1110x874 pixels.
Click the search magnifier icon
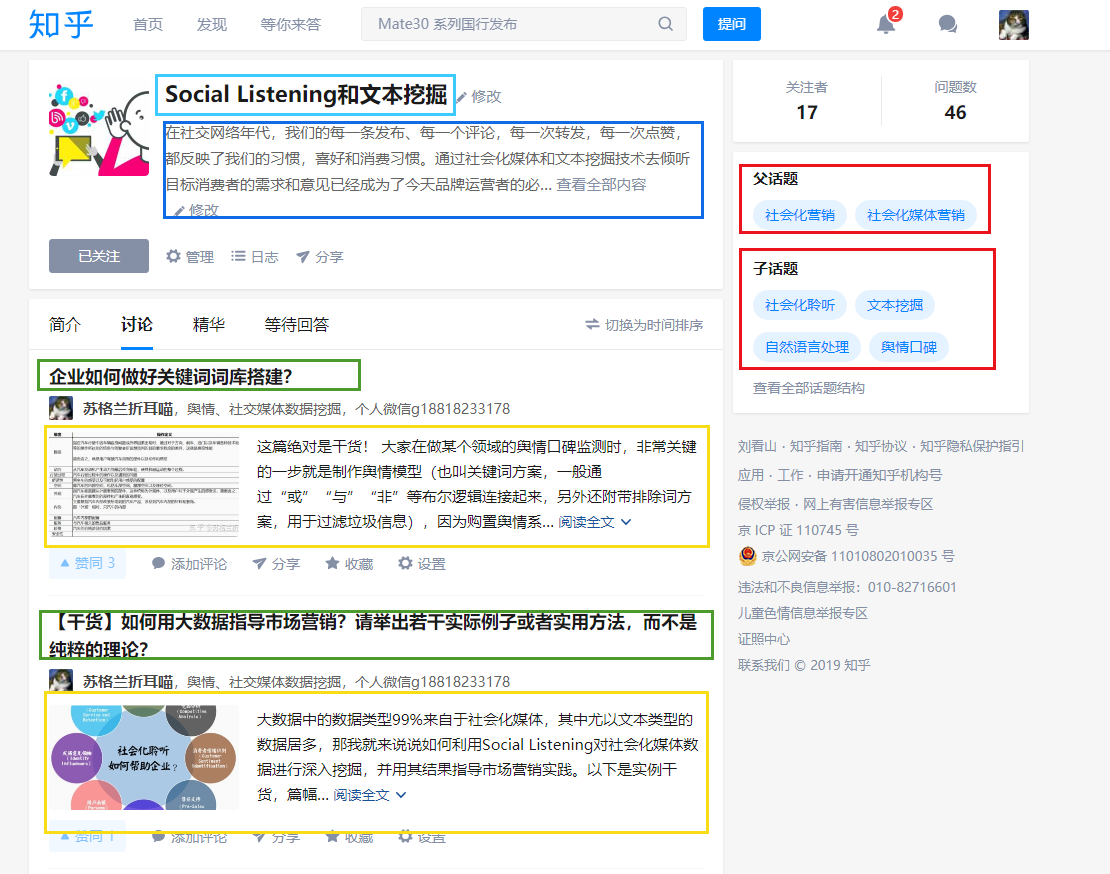coord(665,24)
